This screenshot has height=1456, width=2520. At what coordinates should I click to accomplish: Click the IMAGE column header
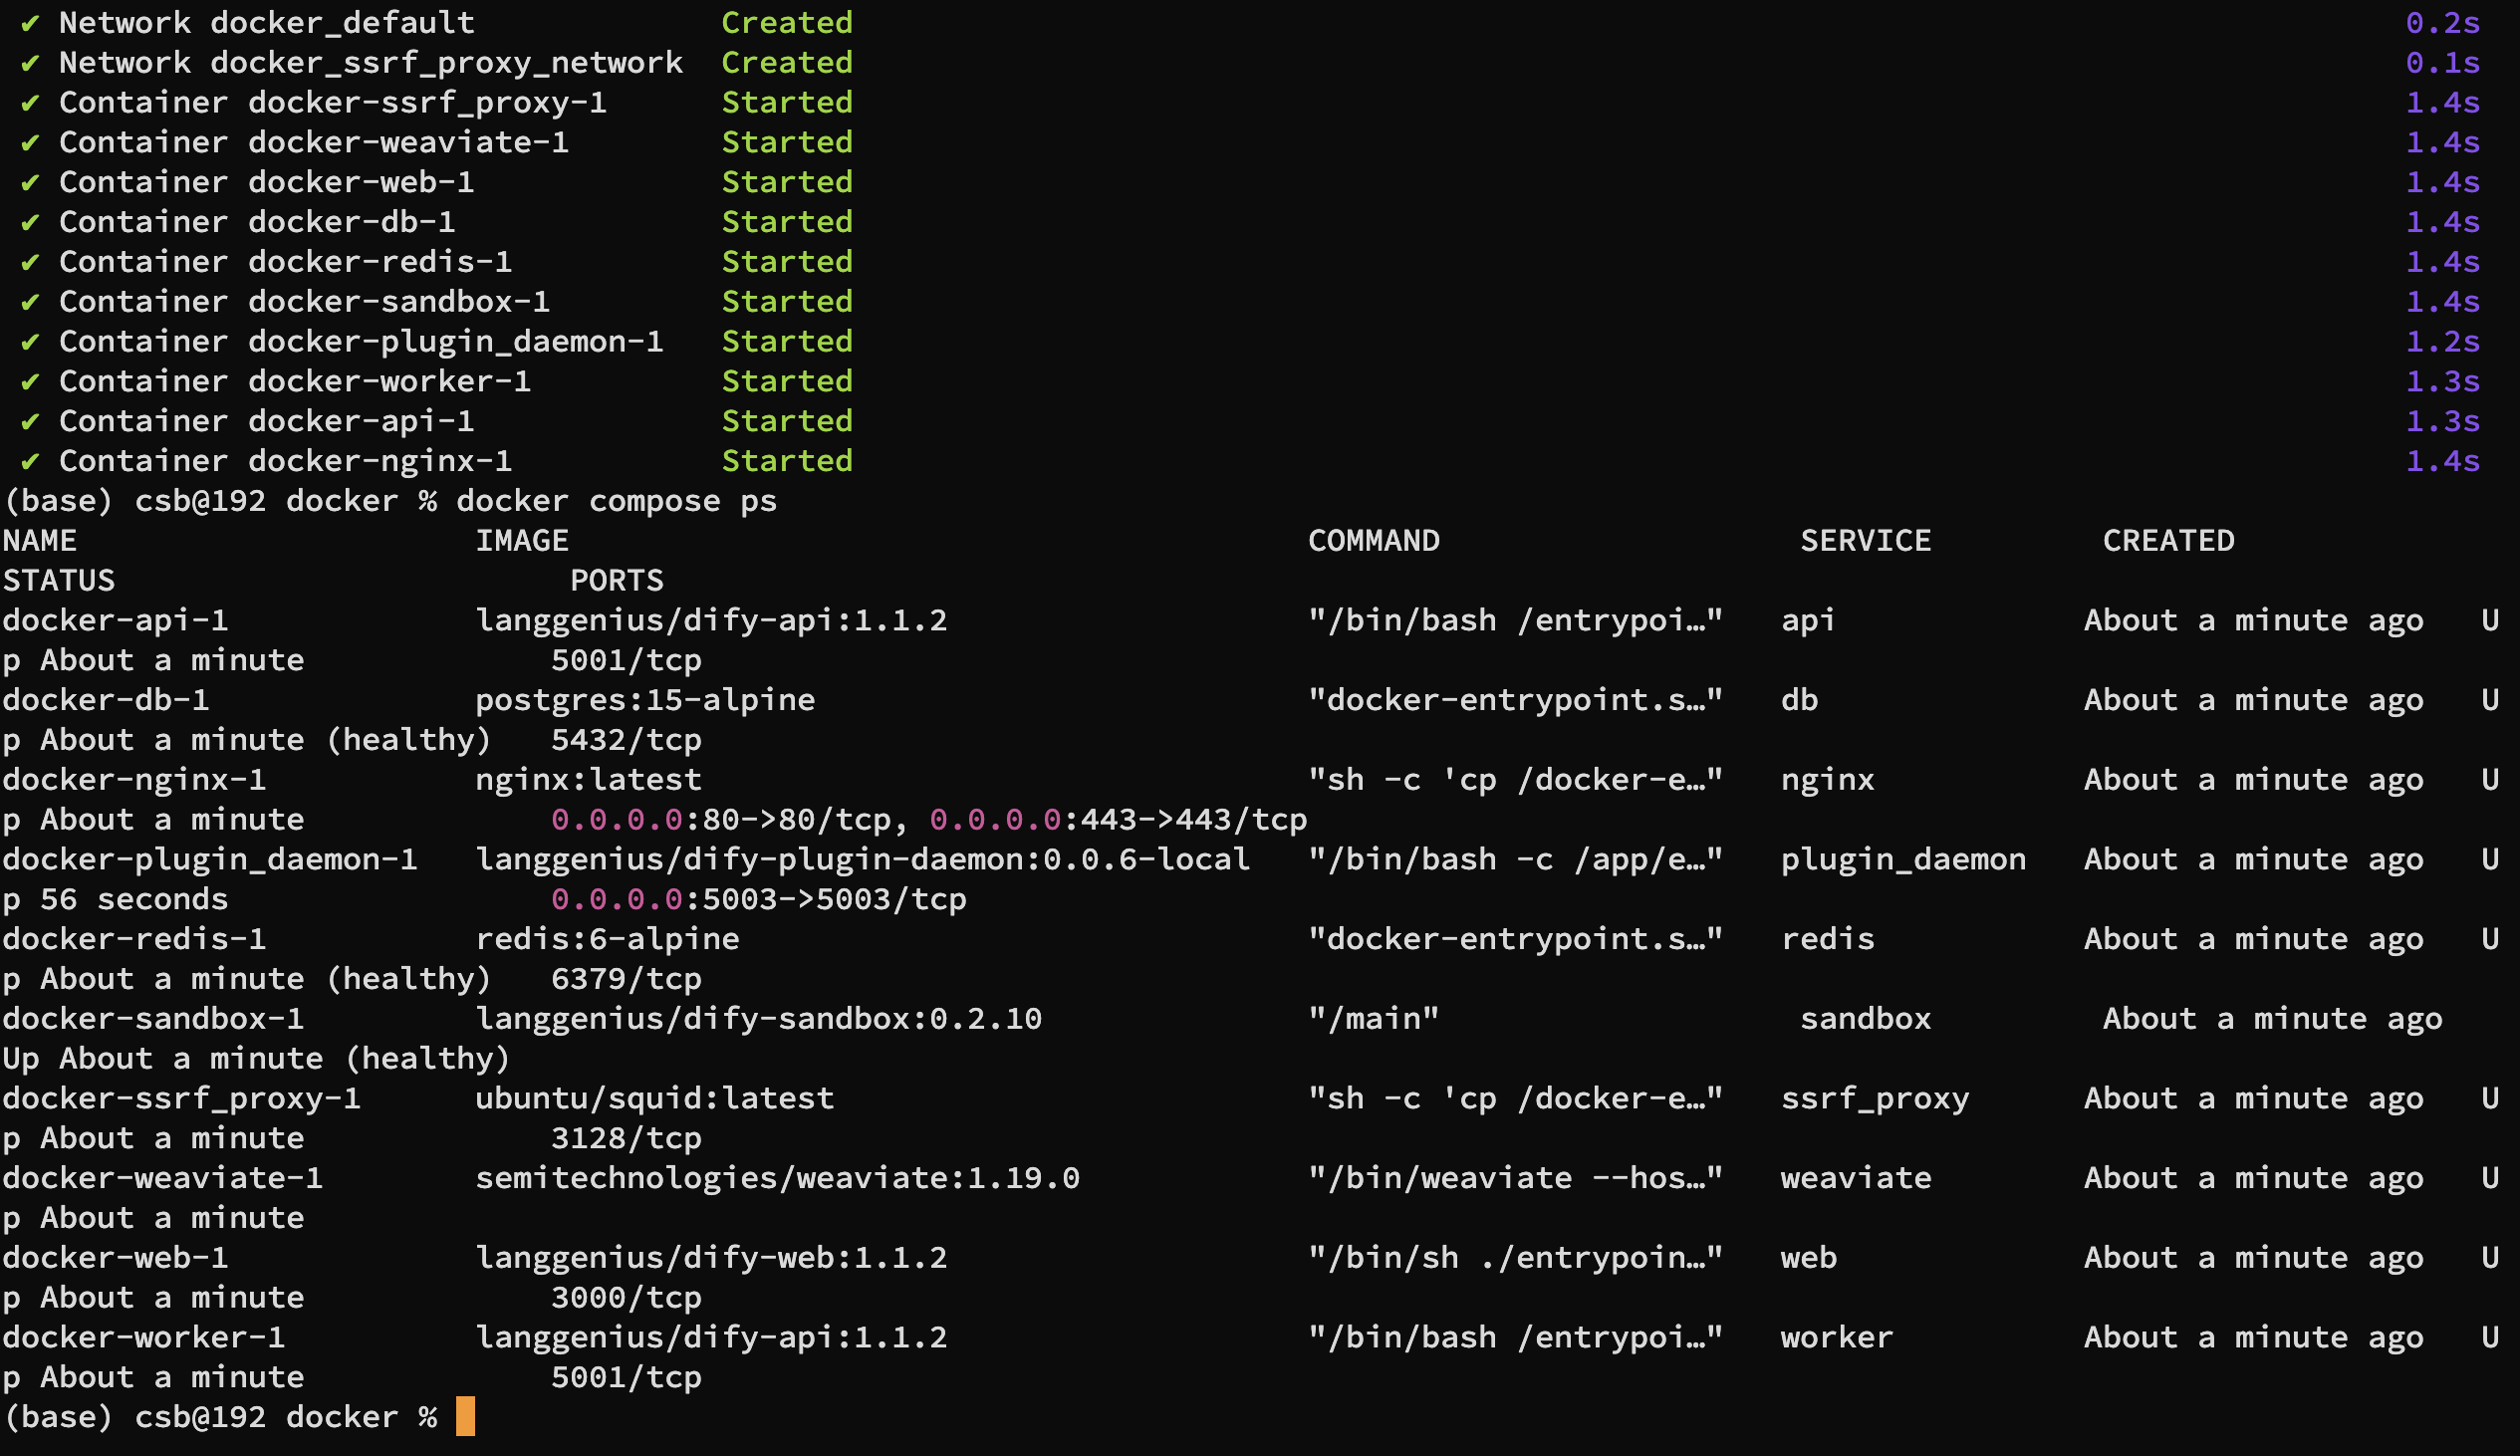[x=522, y=541]
